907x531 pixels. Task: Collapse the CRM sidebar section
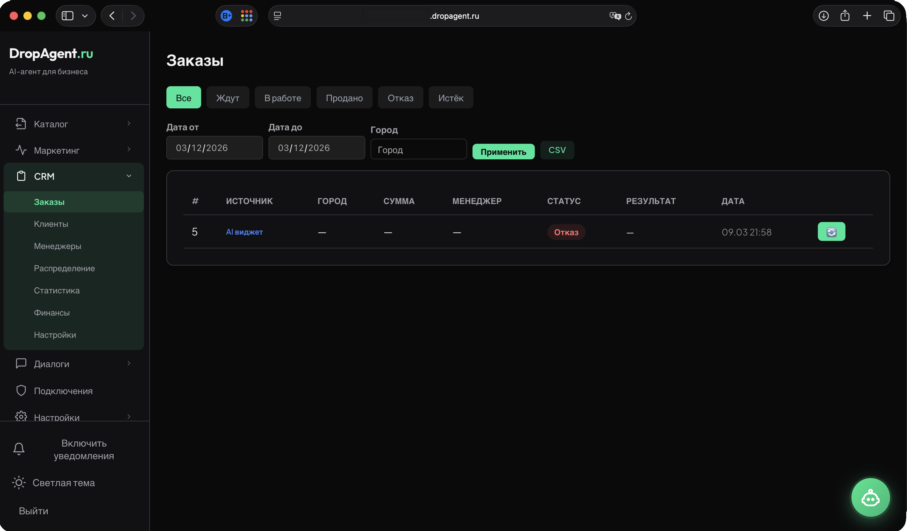tap(128, 176)
